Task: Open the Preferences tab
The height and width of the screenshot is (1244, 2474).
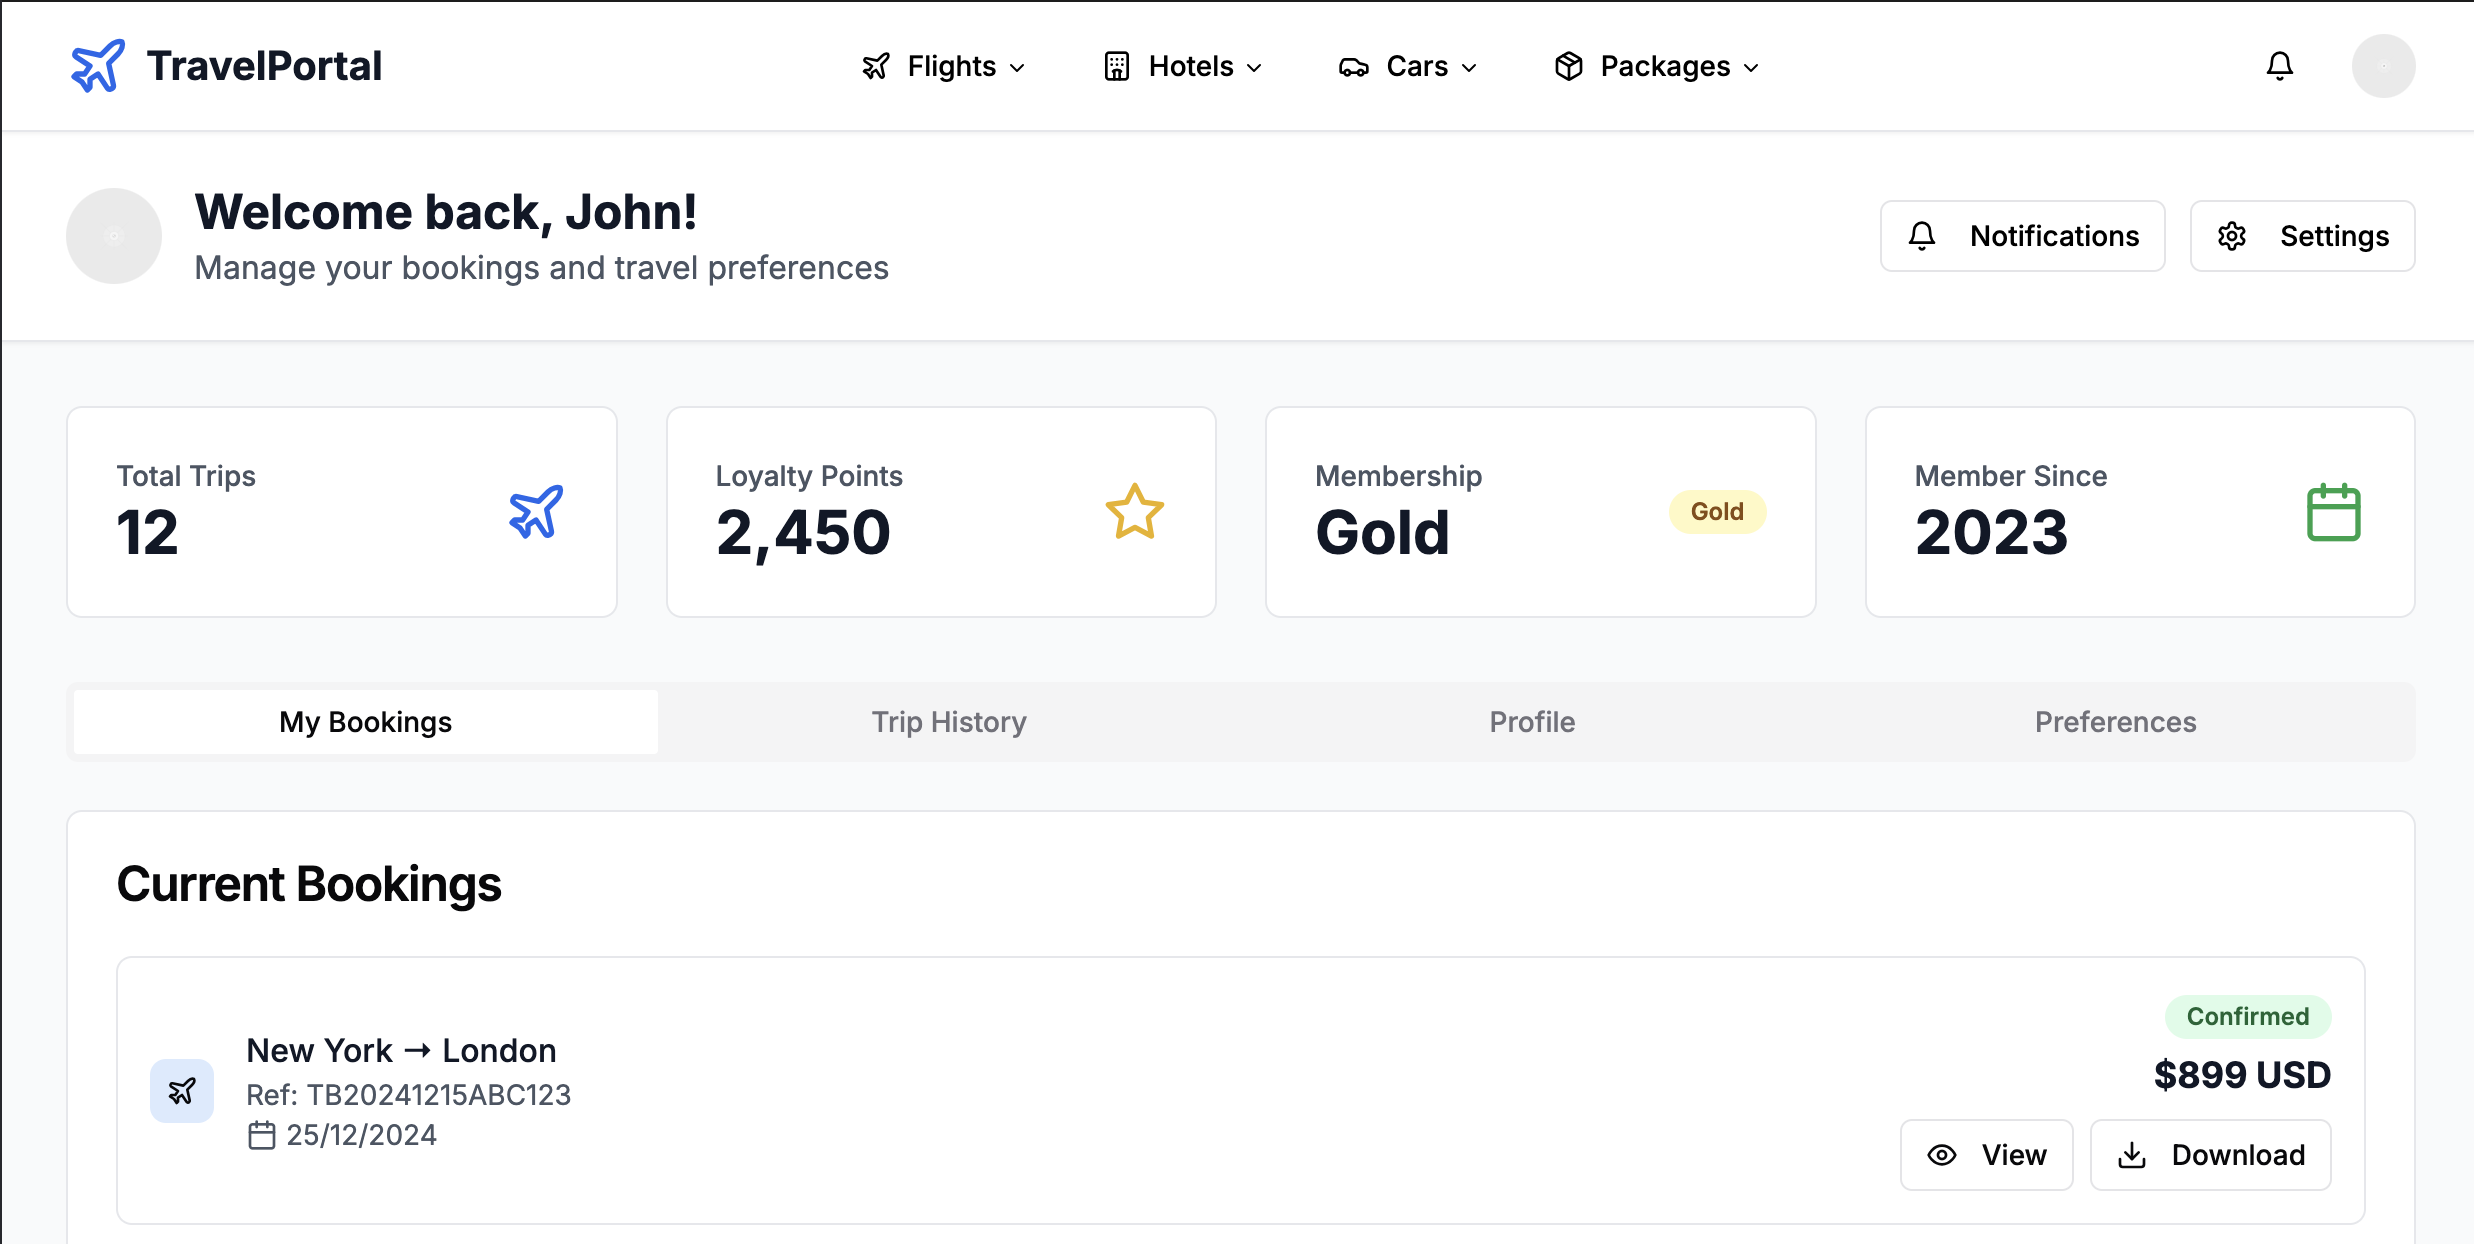Action: (2115, 722)
